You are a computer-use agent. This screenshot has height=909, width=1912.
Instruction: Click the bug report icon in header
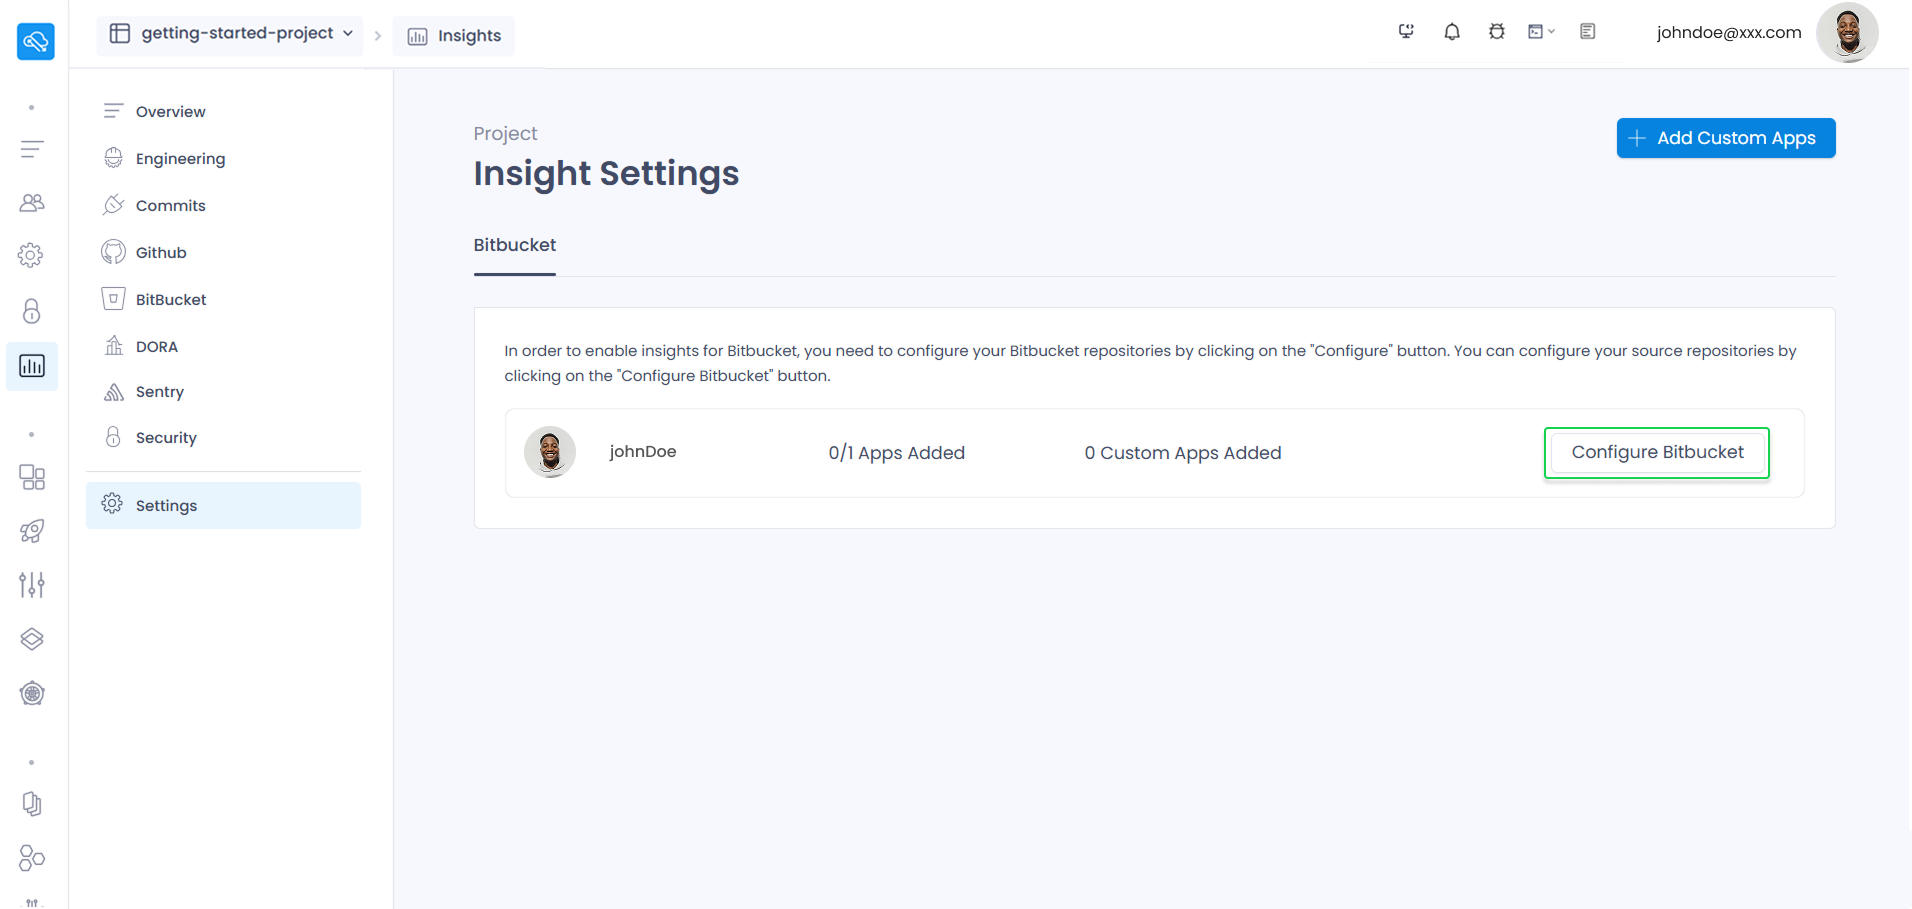pos(1497,32)
